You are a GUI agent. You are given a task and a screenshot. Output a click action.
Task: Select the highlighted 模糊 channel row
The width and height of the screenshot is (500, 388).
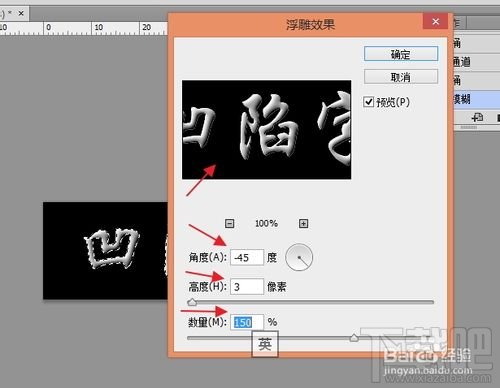pyautogui.click(x=477, y=99)
